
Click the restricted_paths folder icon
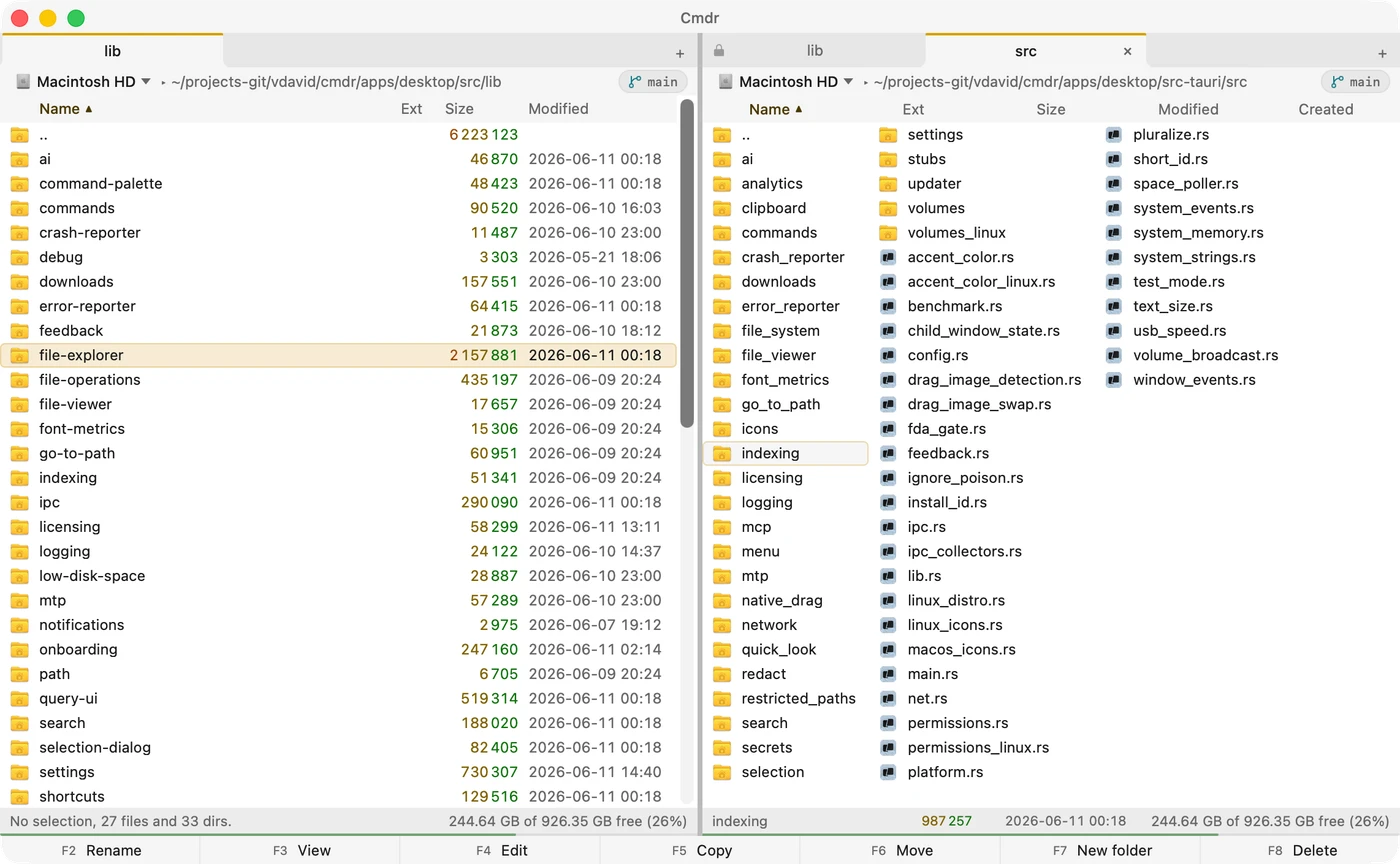coord(722,699)
